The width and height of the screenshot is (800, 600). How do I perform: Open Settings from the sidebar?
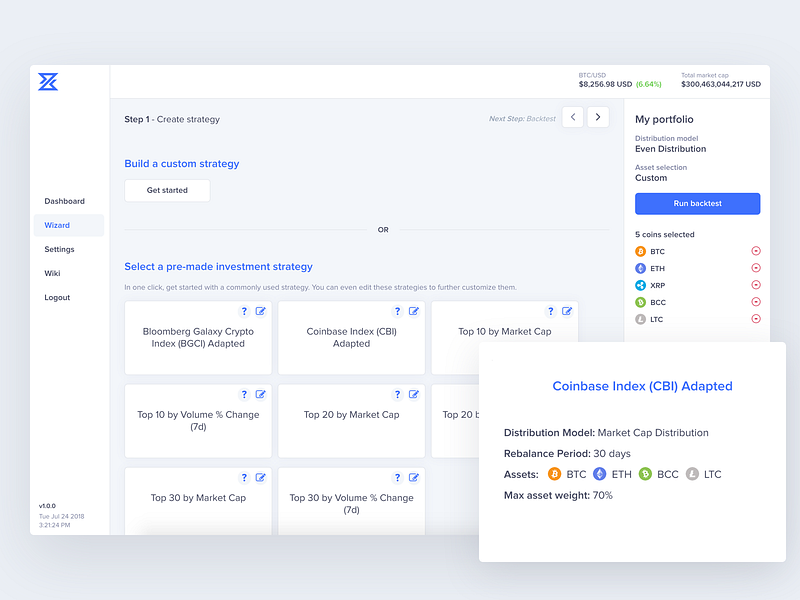pyautogui.click(x=59, y=249)
